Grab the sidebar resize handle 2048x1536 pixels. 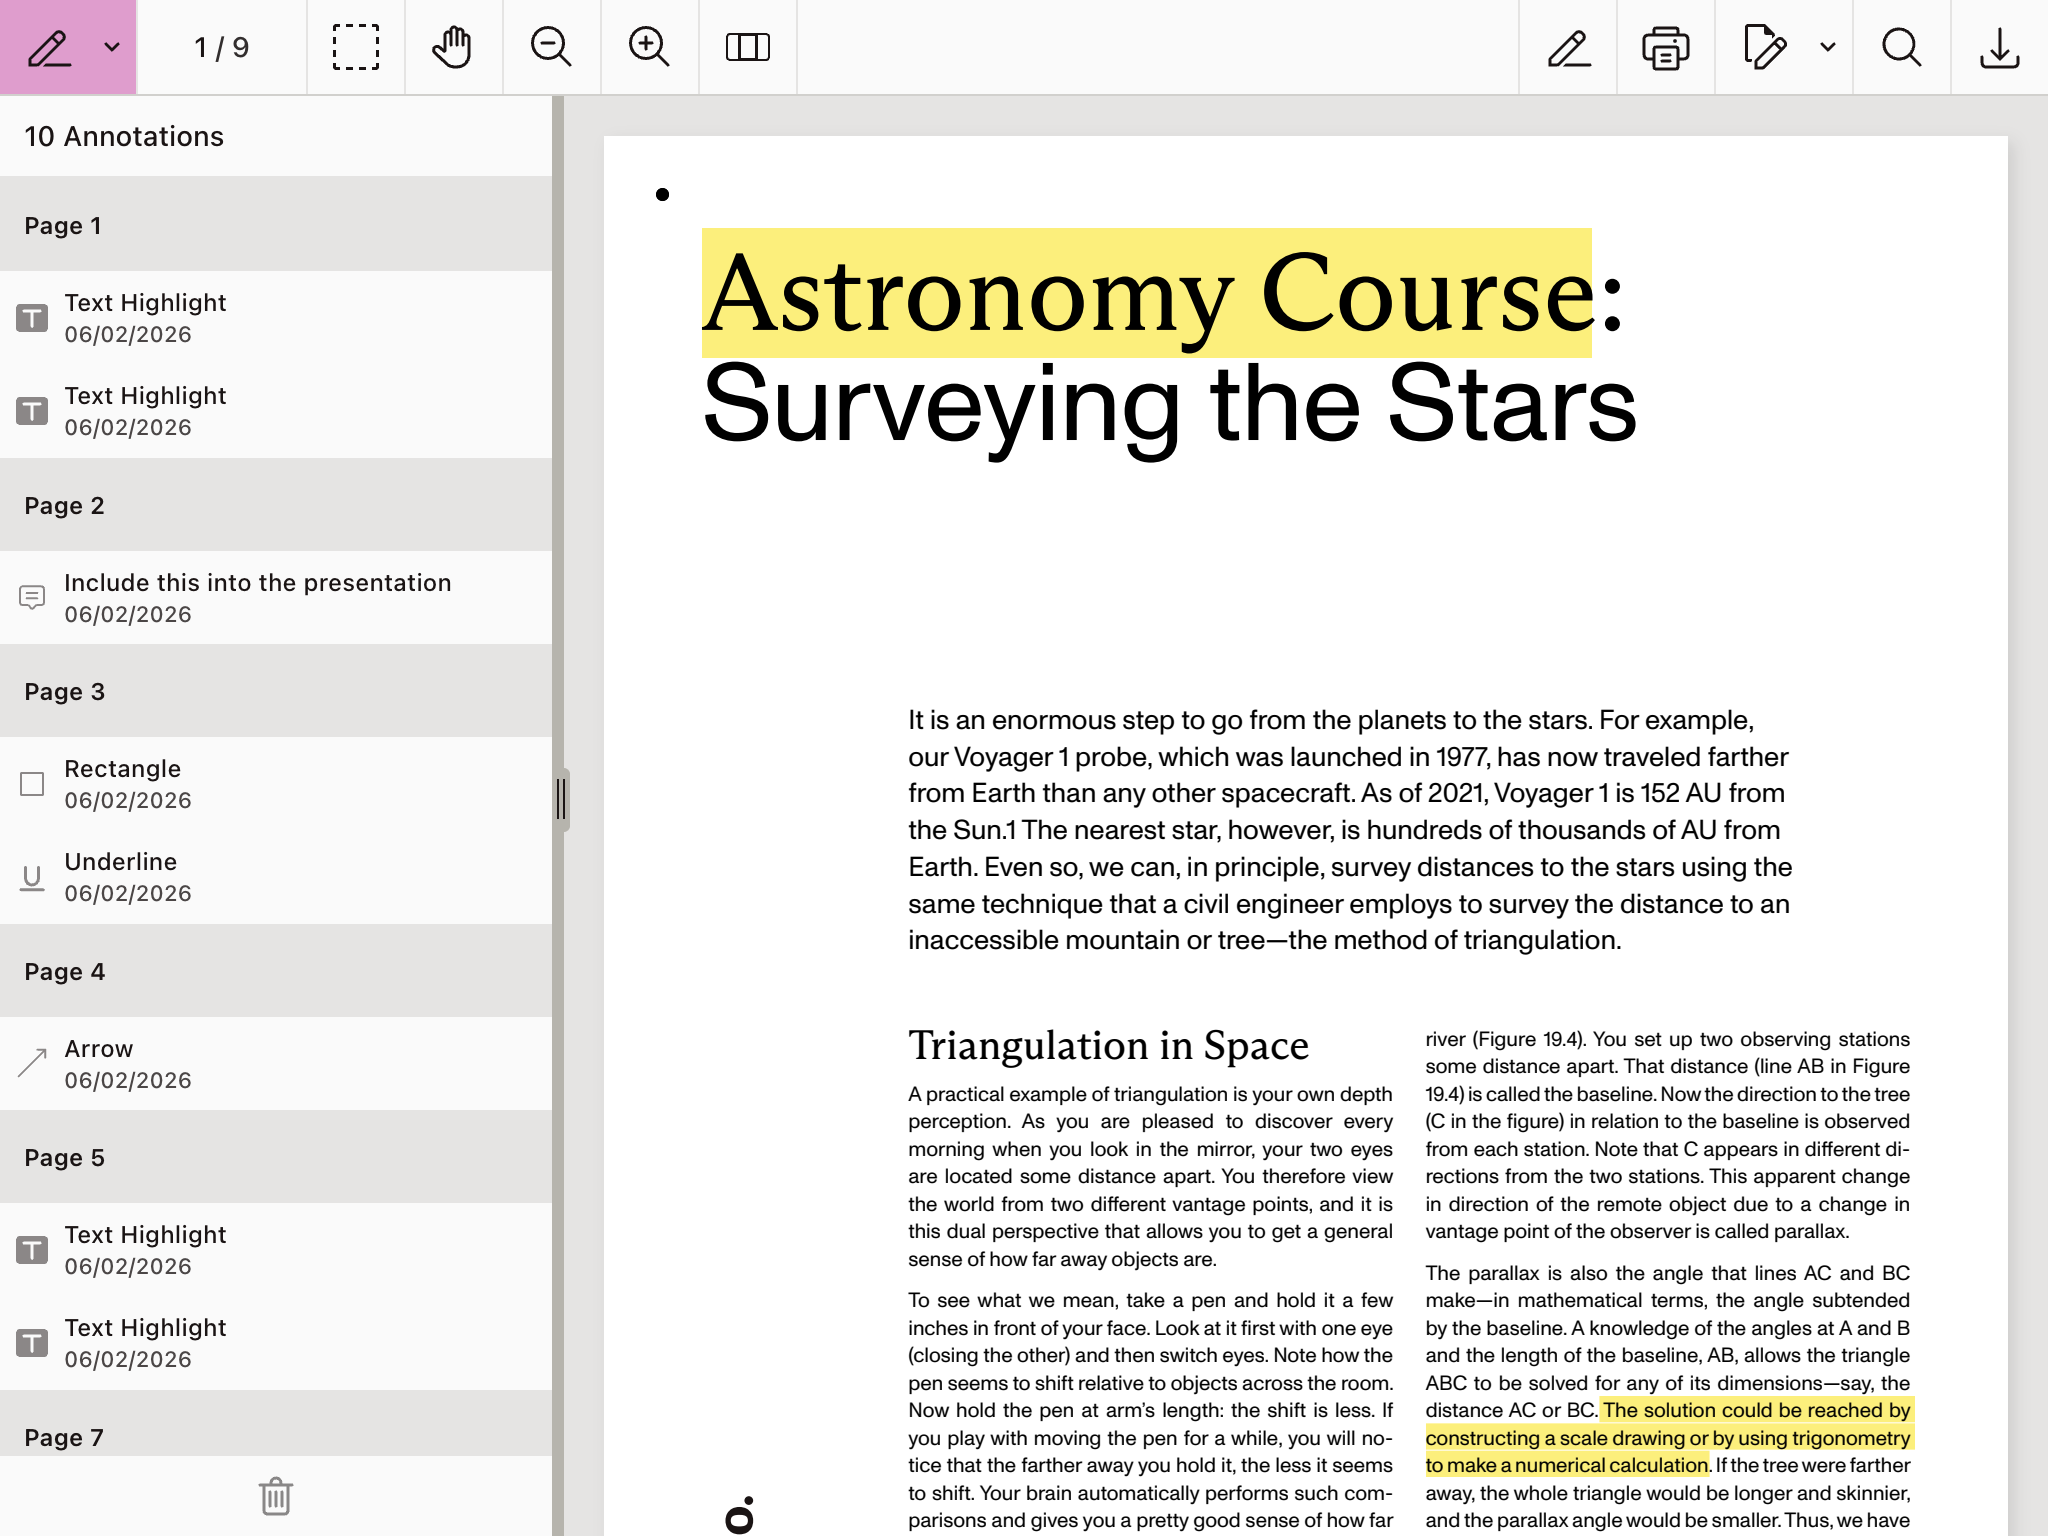[x=561, y=799]
